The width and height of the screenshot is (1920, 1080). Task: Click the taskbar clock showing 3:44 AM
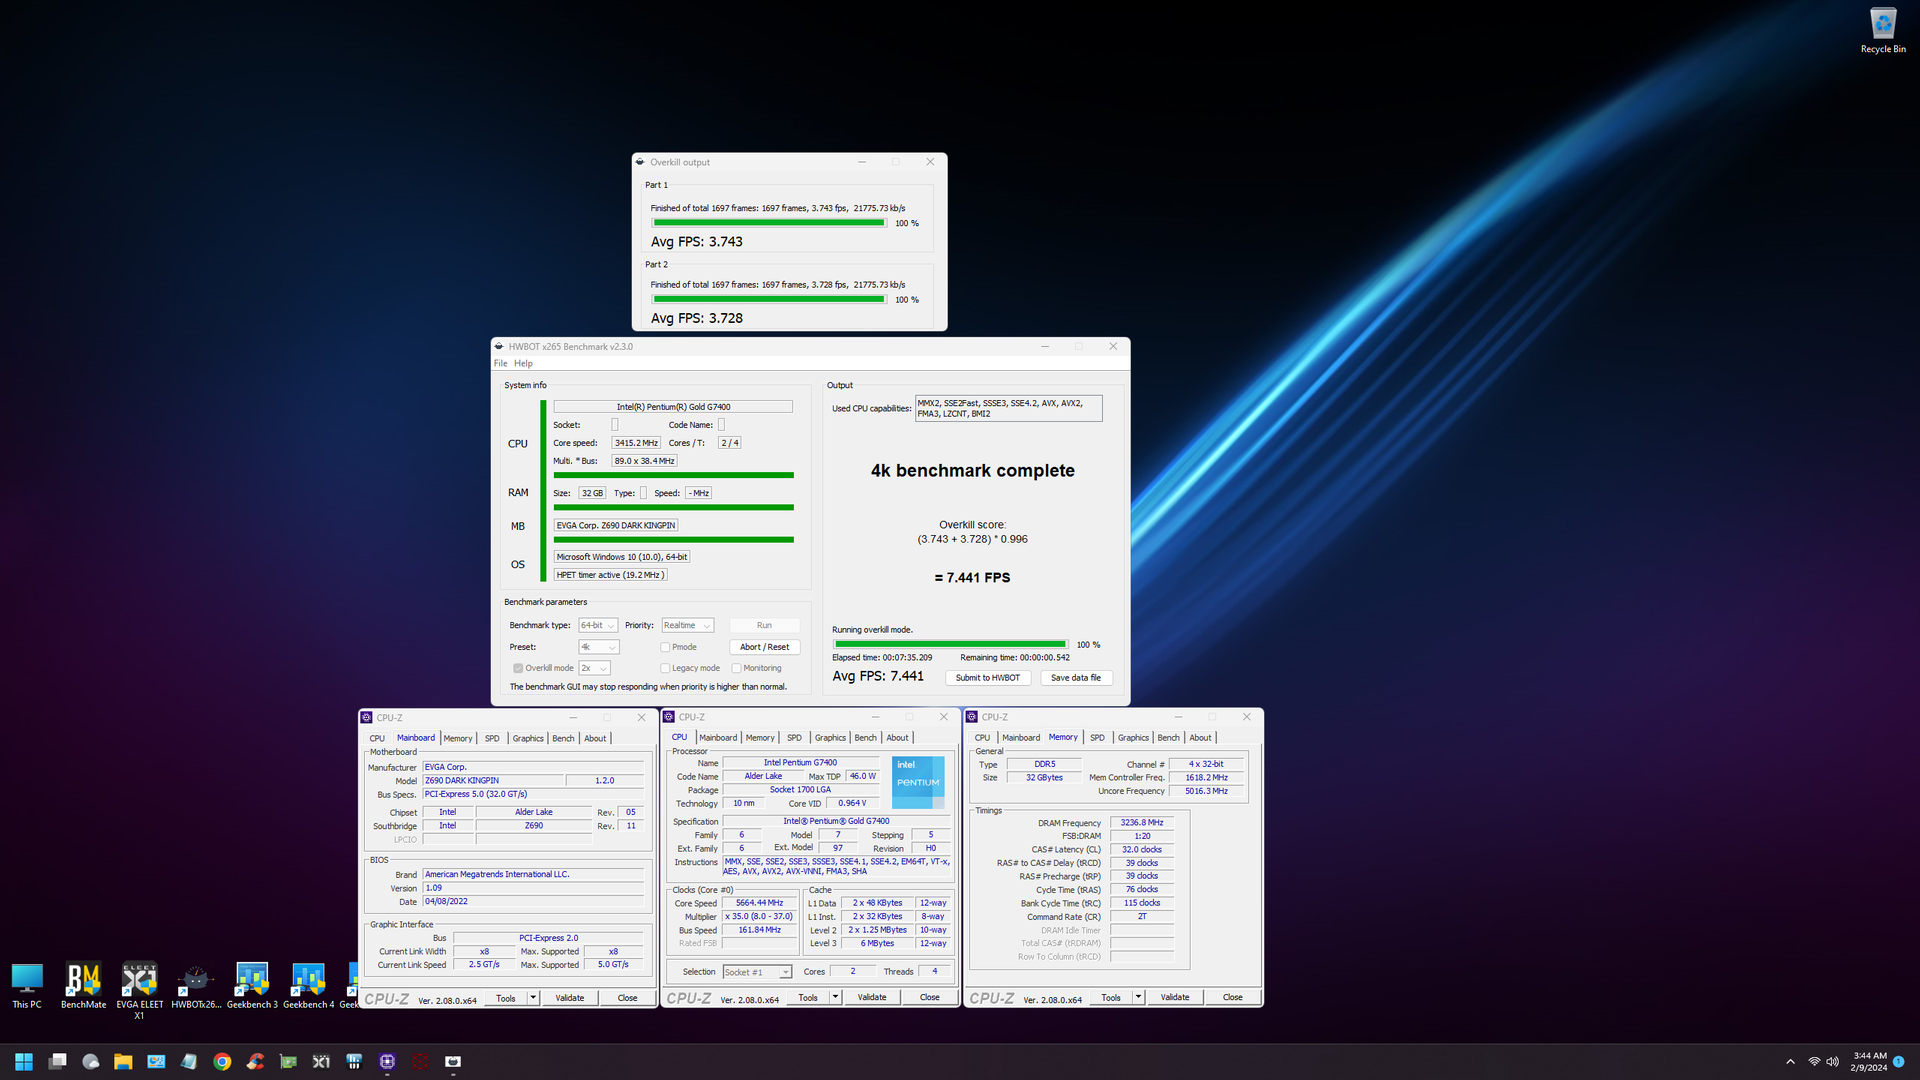1869,1061
